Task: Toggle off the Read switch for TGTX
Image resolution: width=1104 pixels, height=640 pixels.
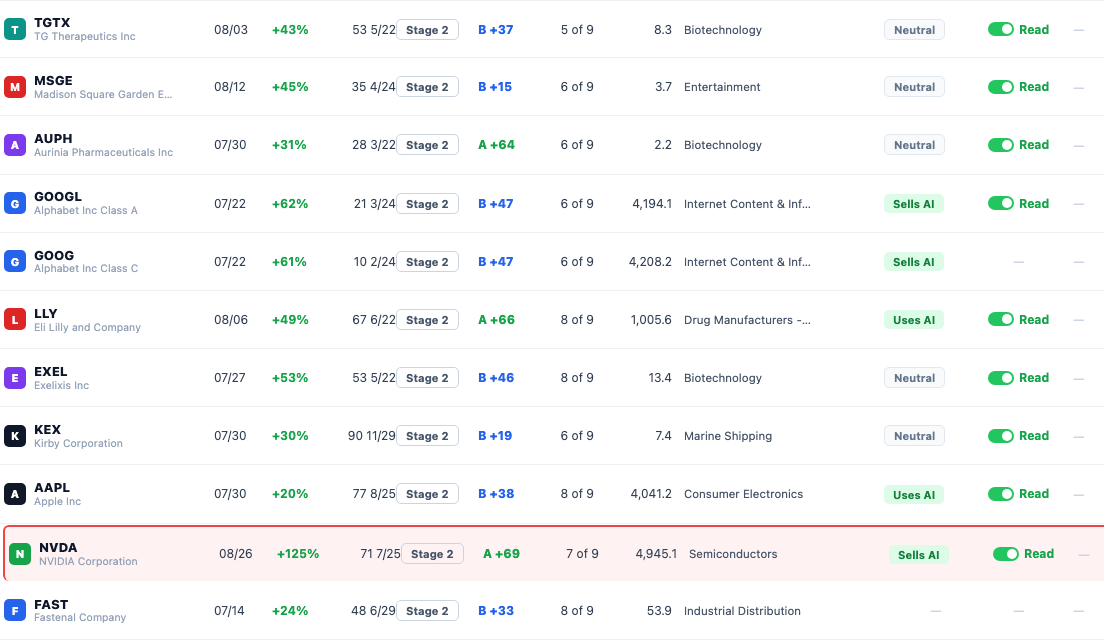Action: 1000,30
